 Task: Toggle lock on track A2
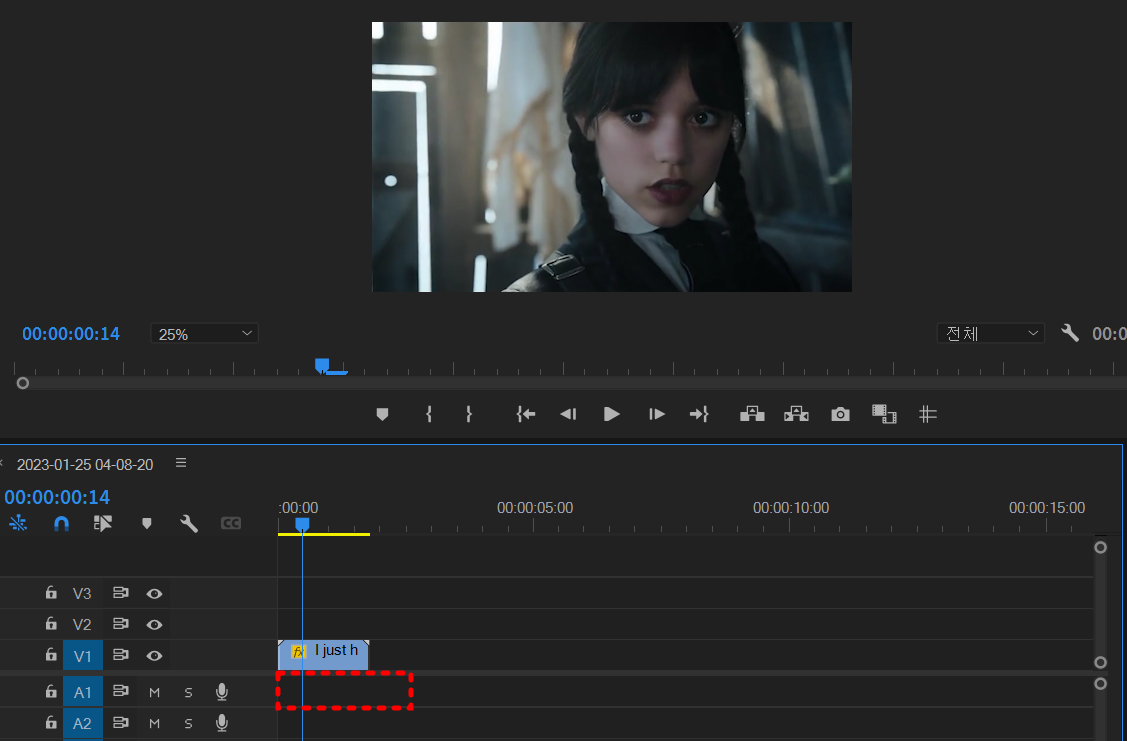(50, 722)
